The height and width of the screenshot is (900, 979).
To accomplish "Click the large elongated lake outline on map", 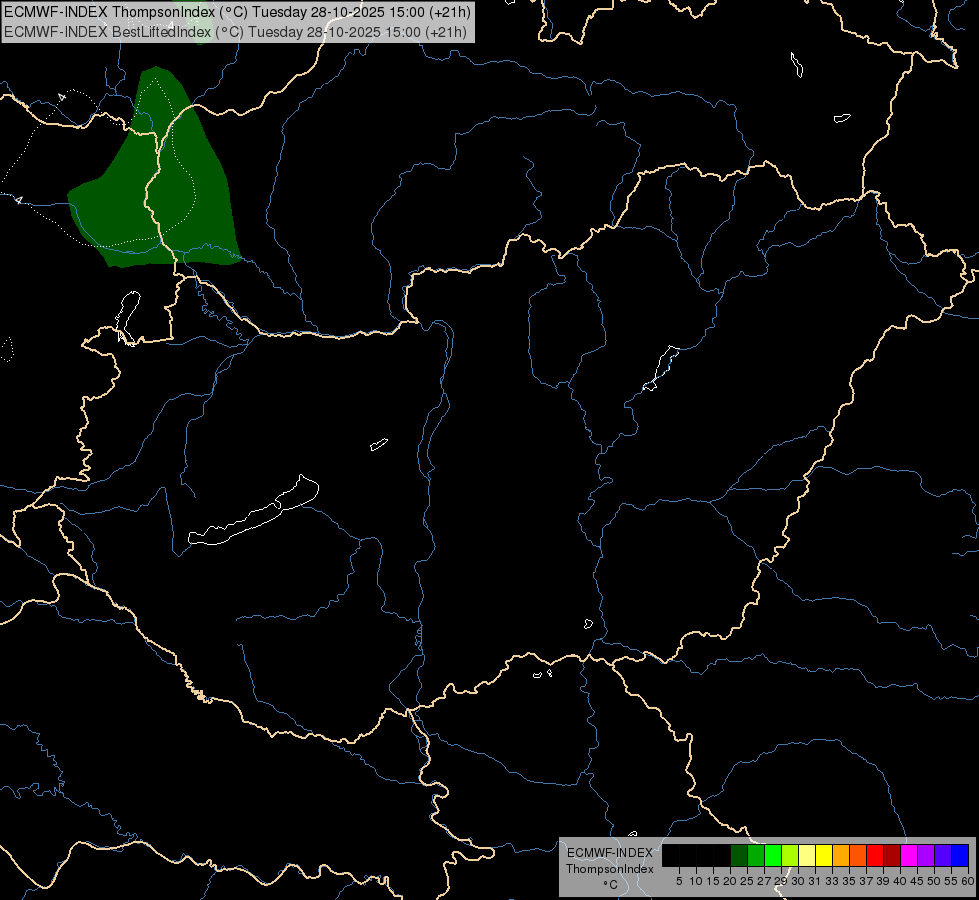I will pos(253,511).
